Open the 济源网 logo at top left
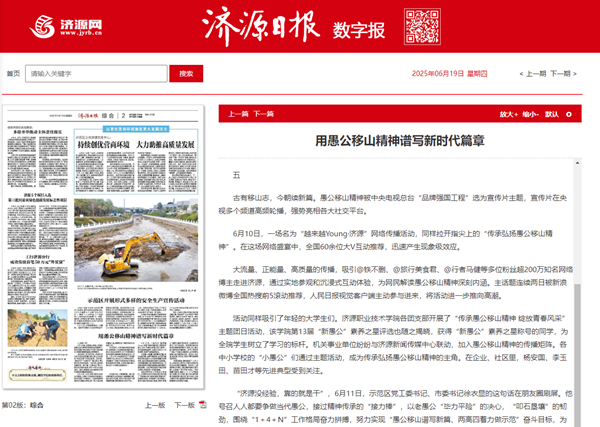The image size is (600, 427). 66,26
